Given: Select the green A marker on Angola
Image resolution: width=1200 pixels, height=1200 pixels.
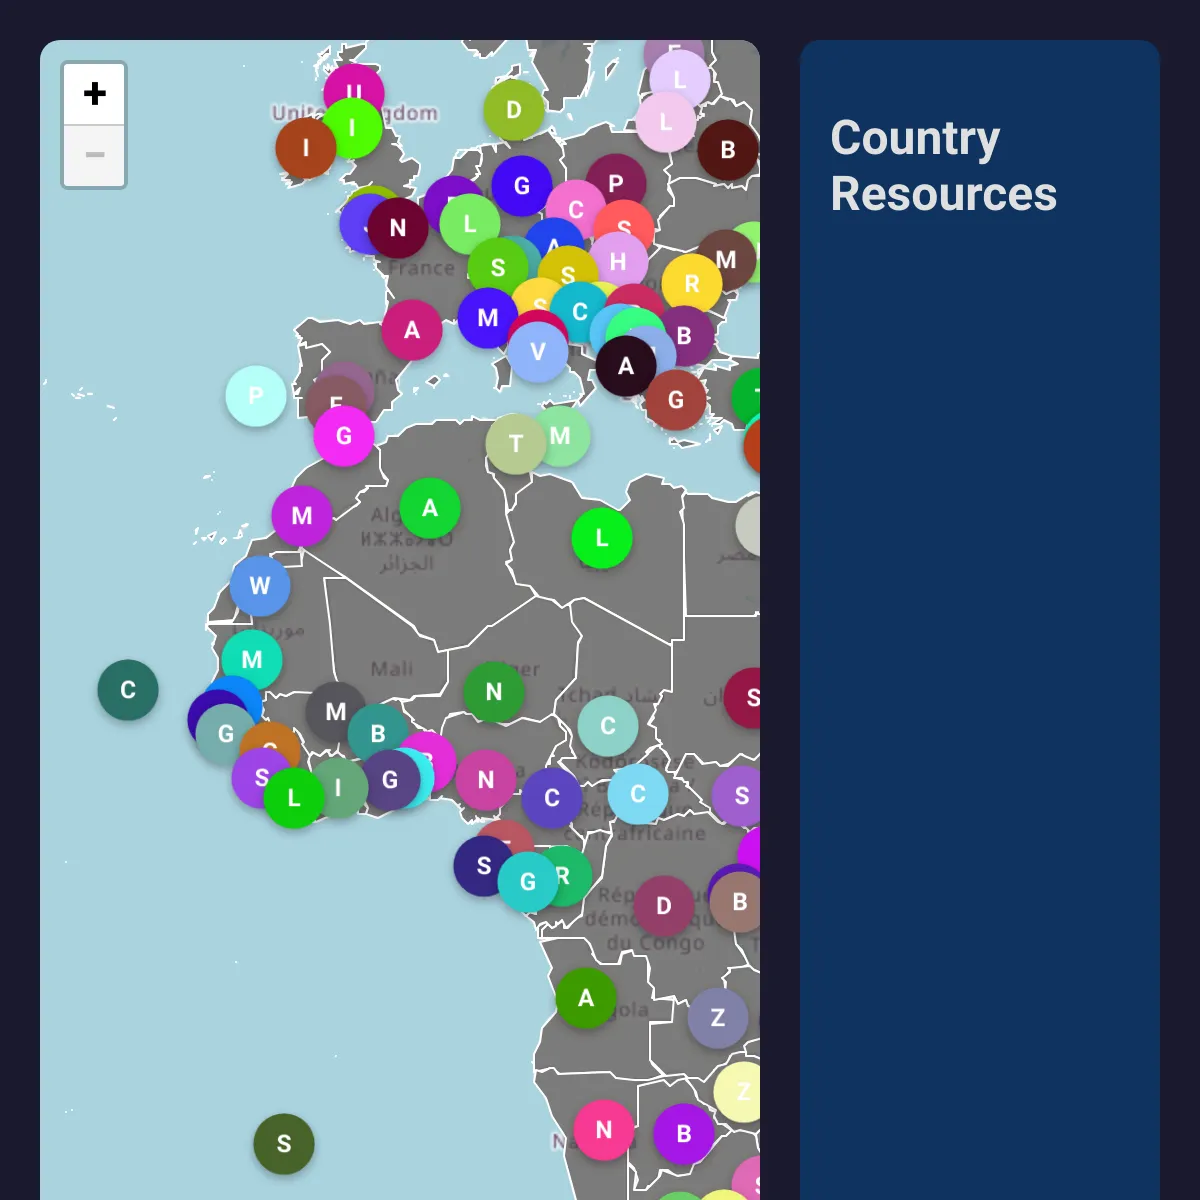Looking at the screenshot, I should pyautogui.click(x=586, y=998).
